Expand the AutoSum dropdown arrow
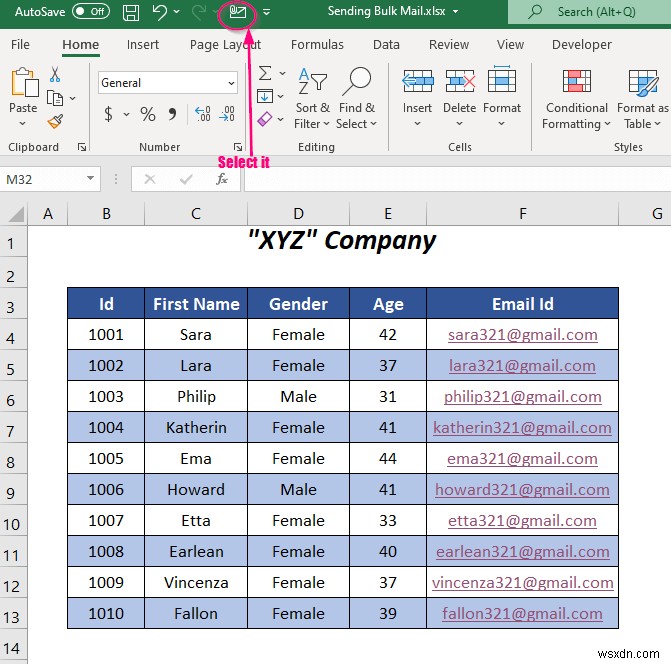This screenshot has height=664, width=671. pyautogui.click(x=282, y=74)
